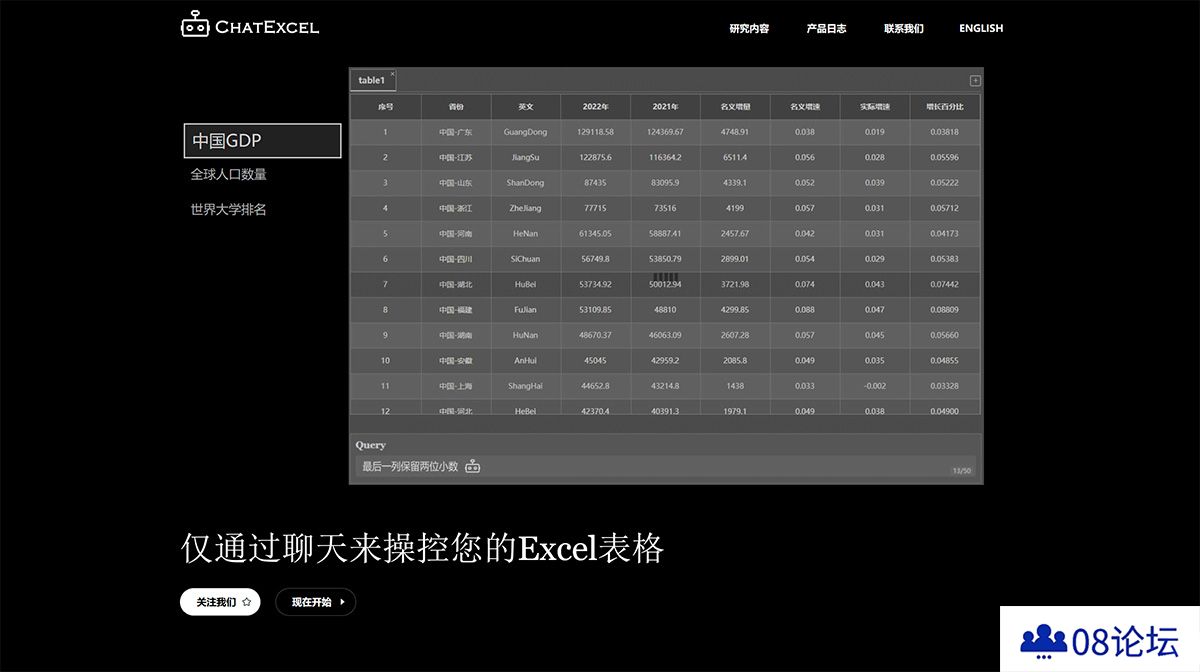Screen dimensions: 1200x672
Task: Select the 中国-上海 cell
Action: point(456,386)
